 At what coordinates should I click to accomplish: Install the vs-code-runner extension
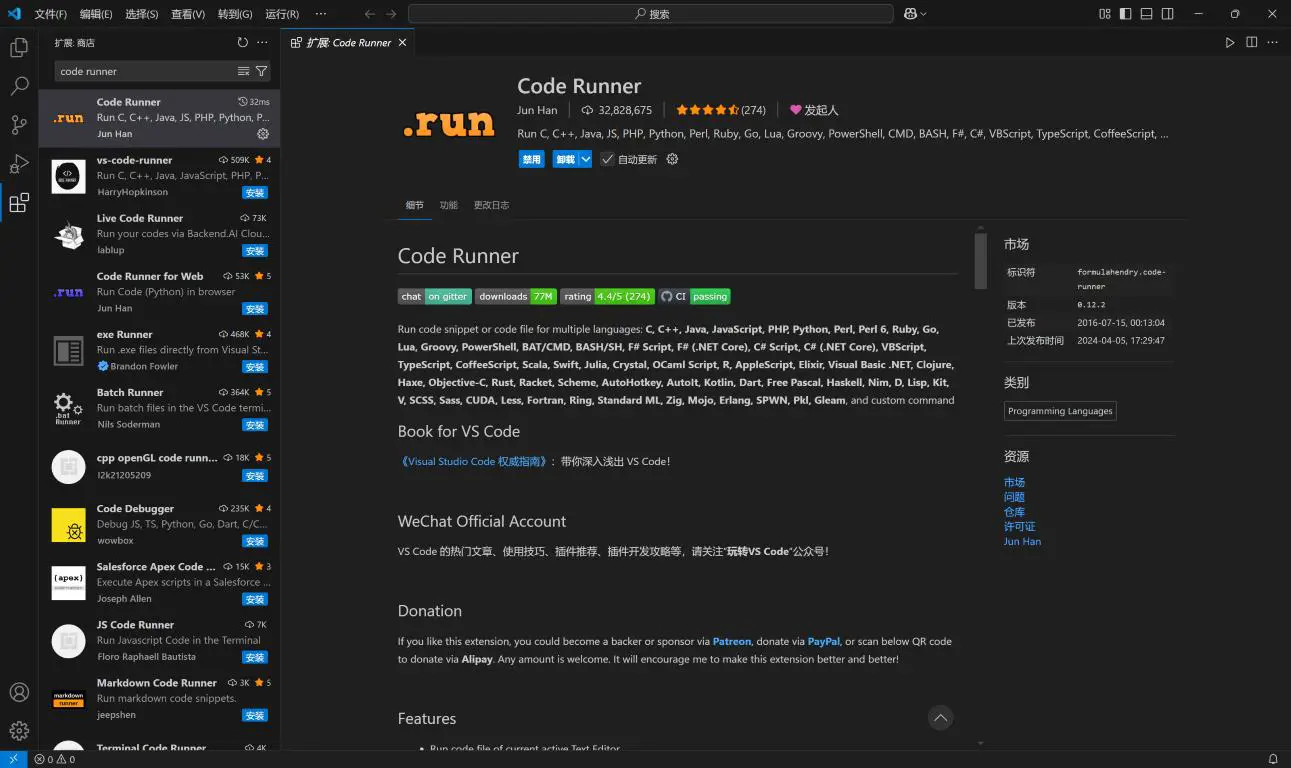255,192
